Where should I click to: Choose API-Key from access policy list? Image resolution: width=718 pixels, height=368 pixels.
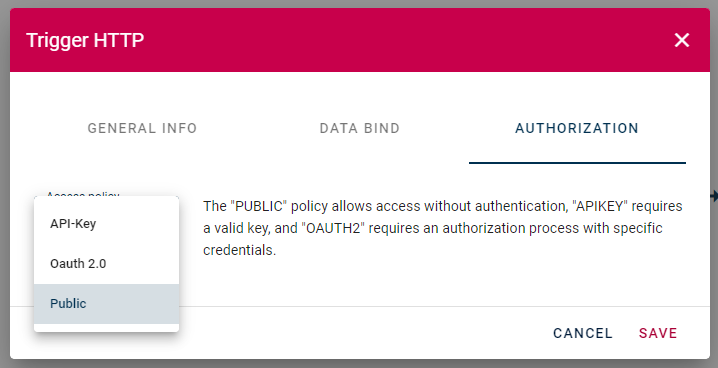(106, 224)
